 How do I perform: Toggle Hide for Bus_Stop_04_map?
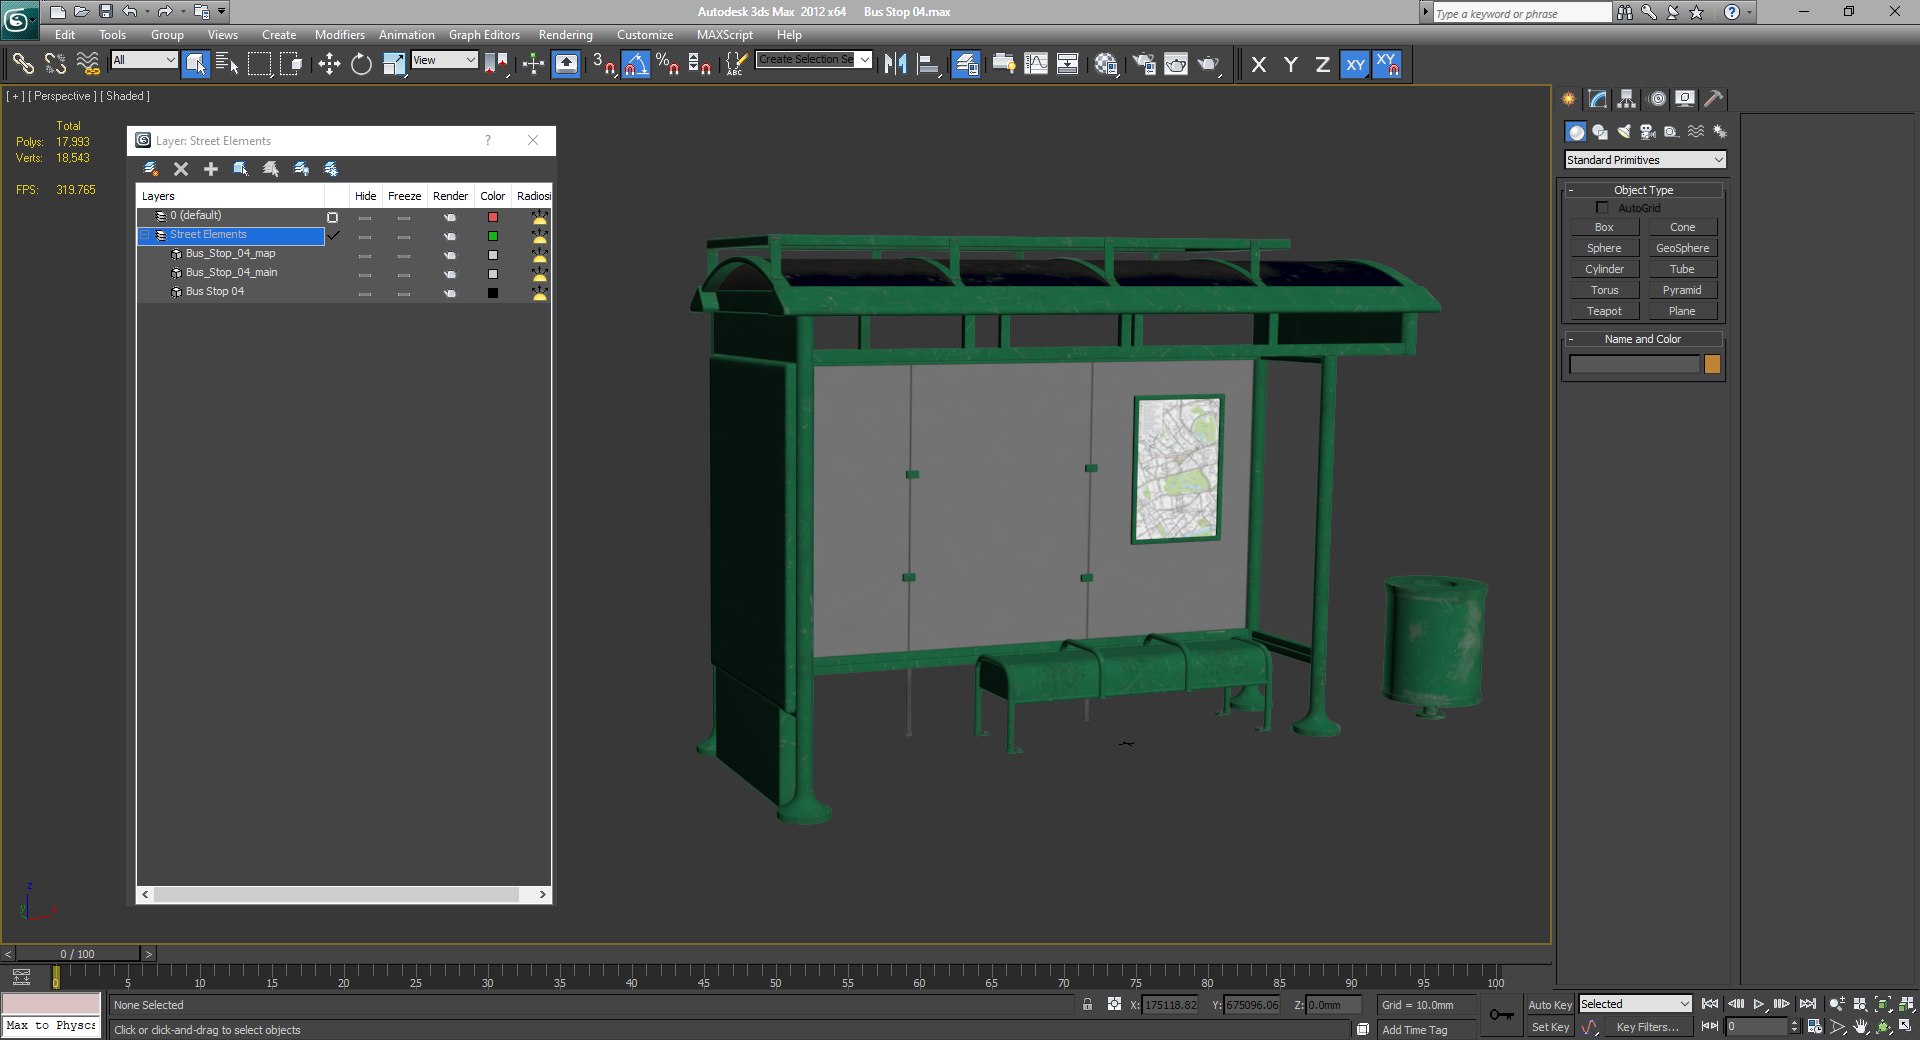365,255
